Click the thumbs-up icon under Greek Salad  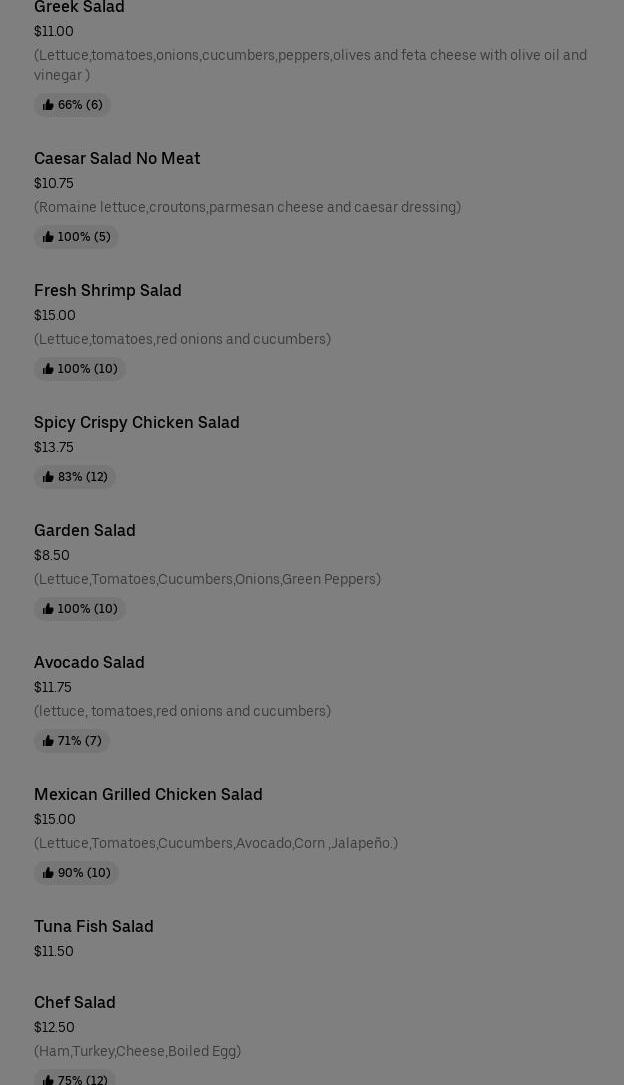click(x=48, y=105)
